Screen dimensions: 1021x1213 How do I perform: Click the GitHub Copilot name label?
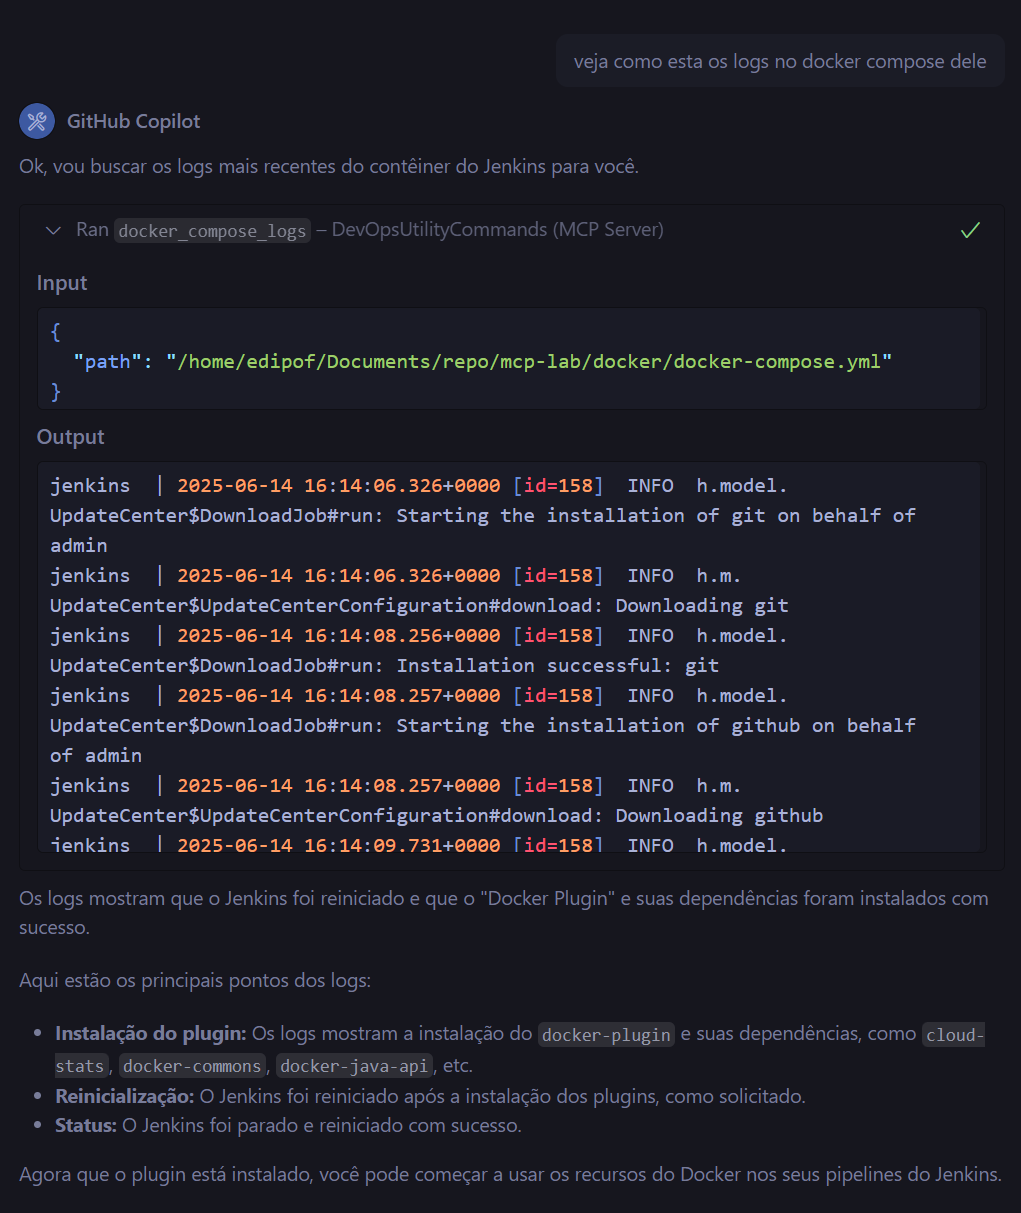[x=134, y=121]
